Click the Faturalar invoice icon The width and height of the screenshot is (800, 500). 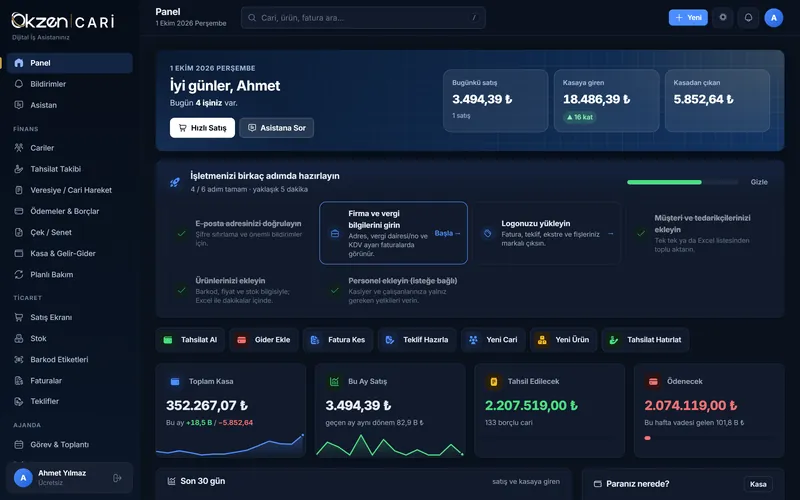pos(19,380)
